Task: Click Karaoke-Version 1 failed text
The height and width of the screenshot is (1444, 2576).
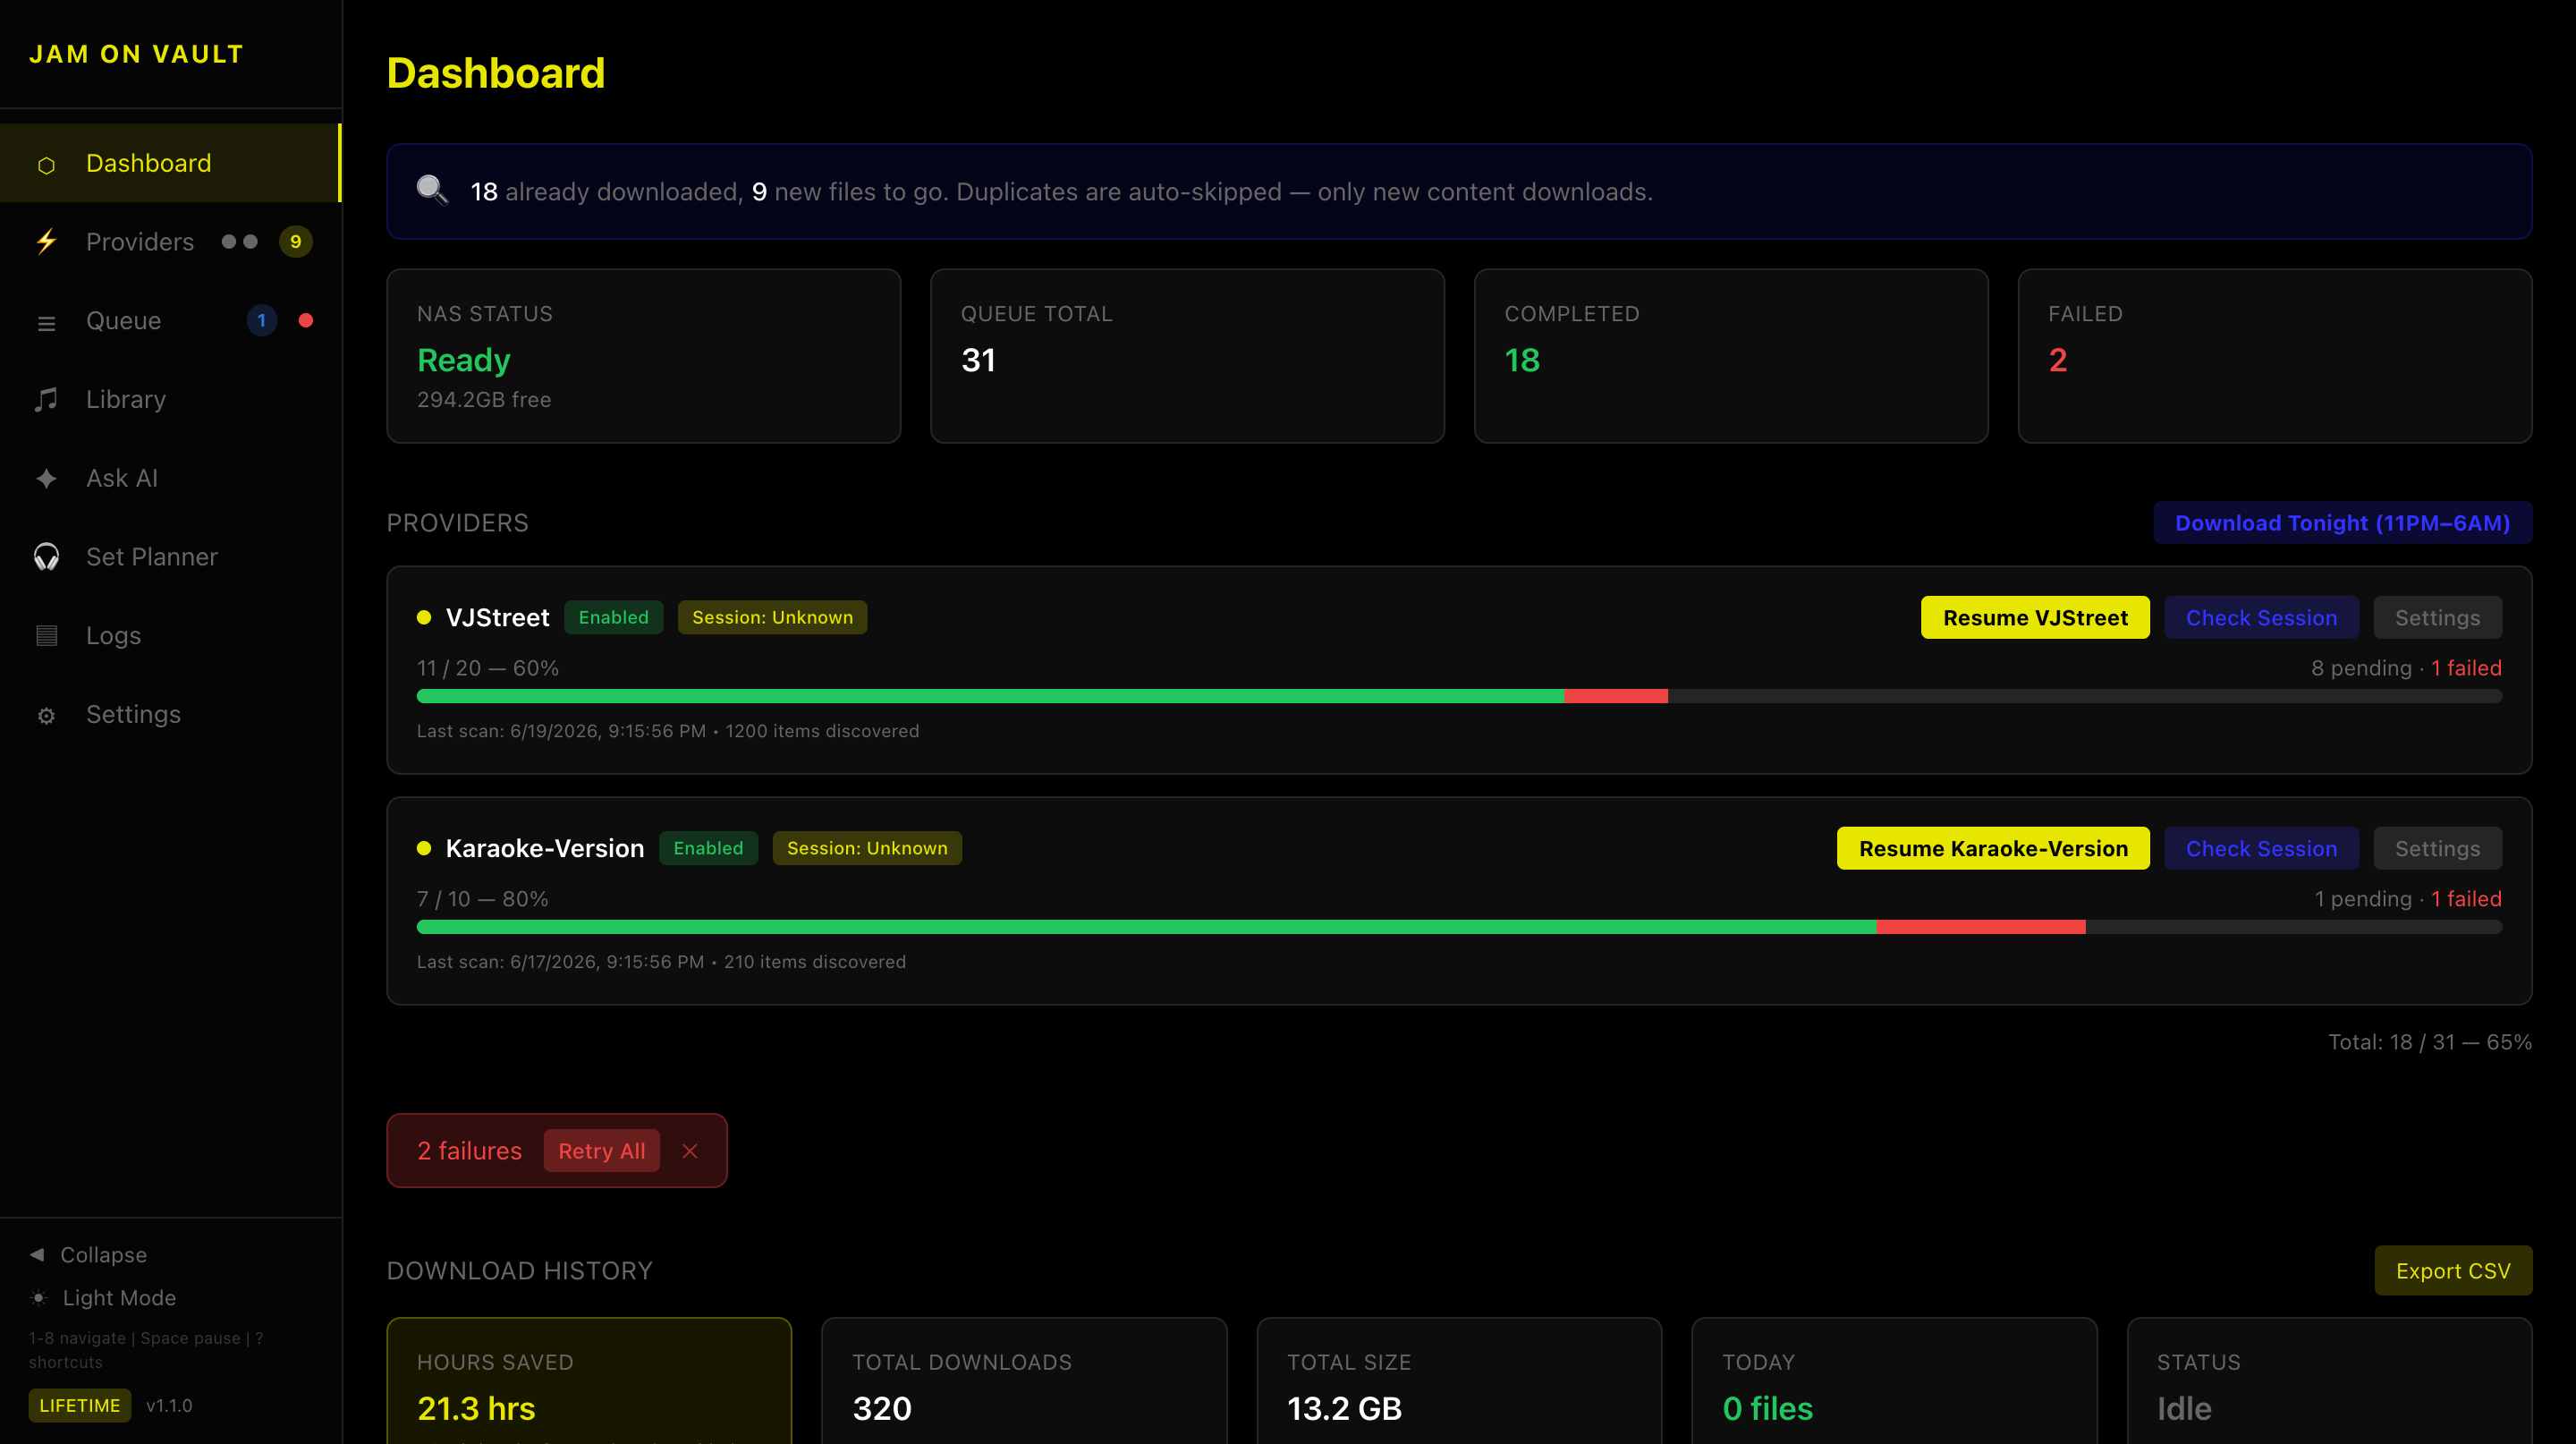Action: tap(2467, 899)
